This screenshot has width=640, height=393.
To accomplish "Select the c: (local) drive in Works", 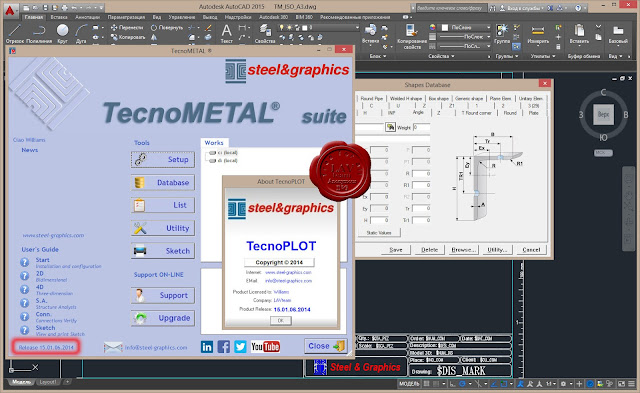I will pyautogui.click(x=223, y=153).
